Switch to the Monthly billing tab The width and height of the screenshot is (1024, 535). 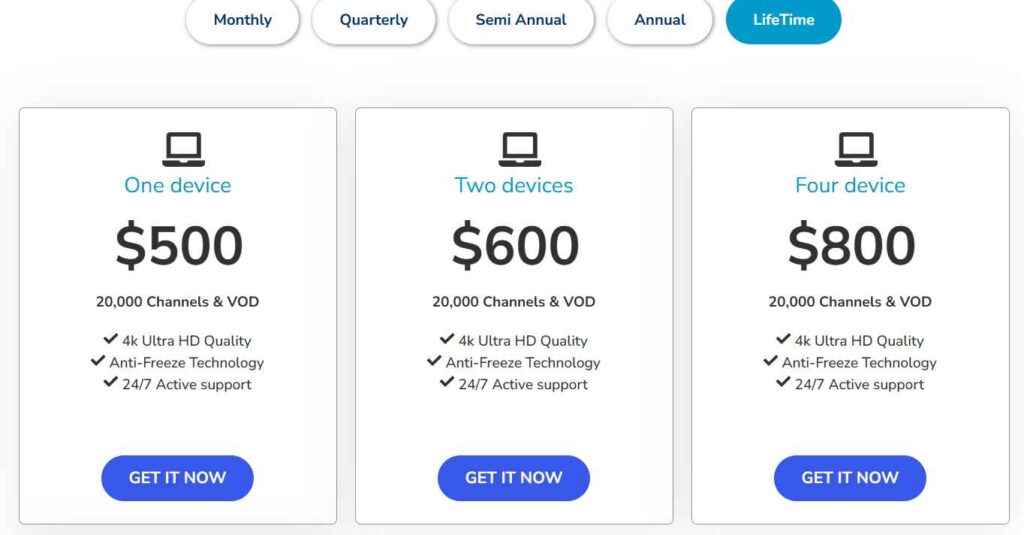tap(242, 20)
